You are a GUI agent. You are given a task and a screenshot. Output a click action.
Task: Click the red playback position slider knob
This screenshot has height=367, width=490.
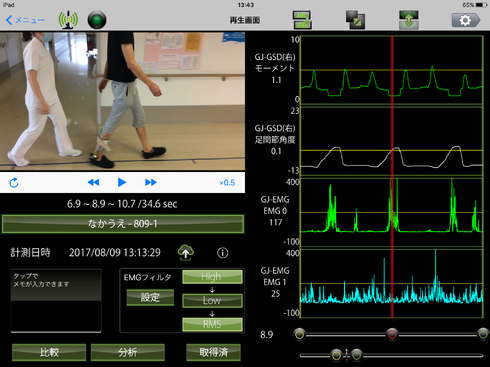392,334
